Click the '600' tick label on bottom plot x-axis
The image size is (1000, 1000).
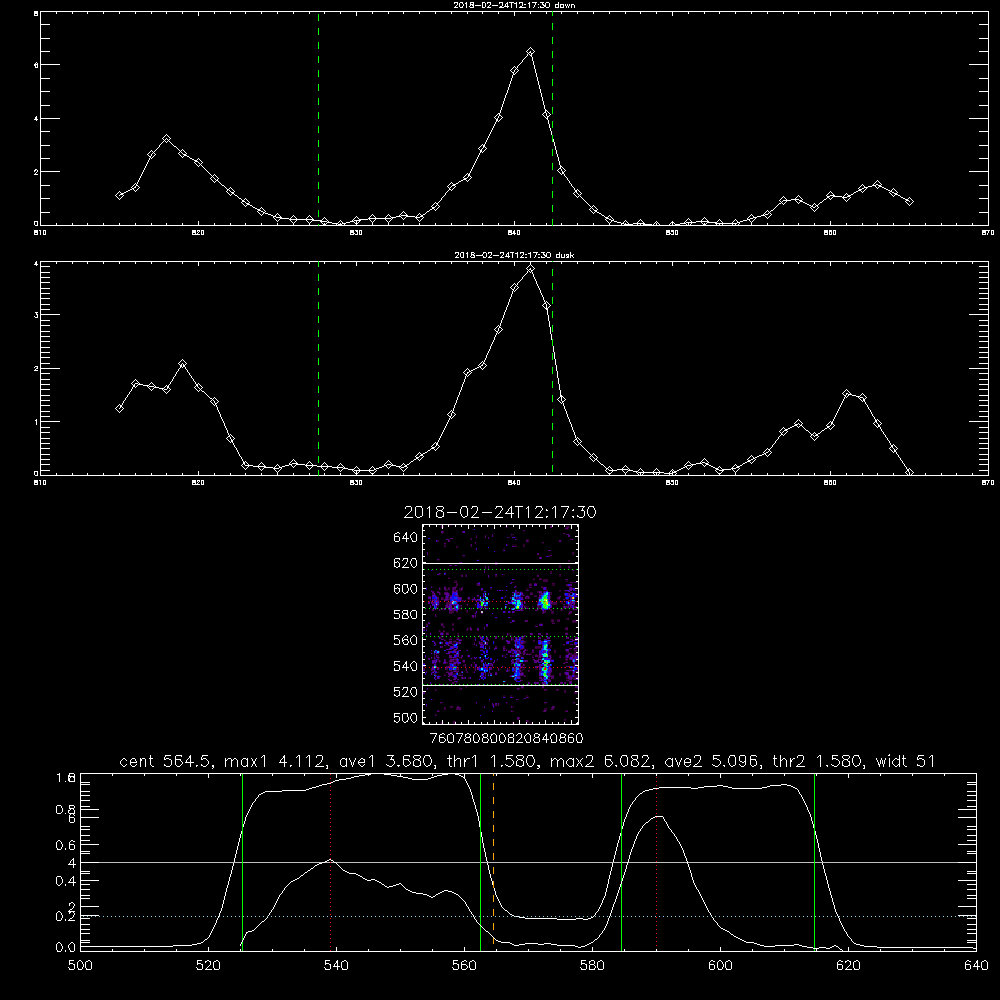(x=720, y=966)
